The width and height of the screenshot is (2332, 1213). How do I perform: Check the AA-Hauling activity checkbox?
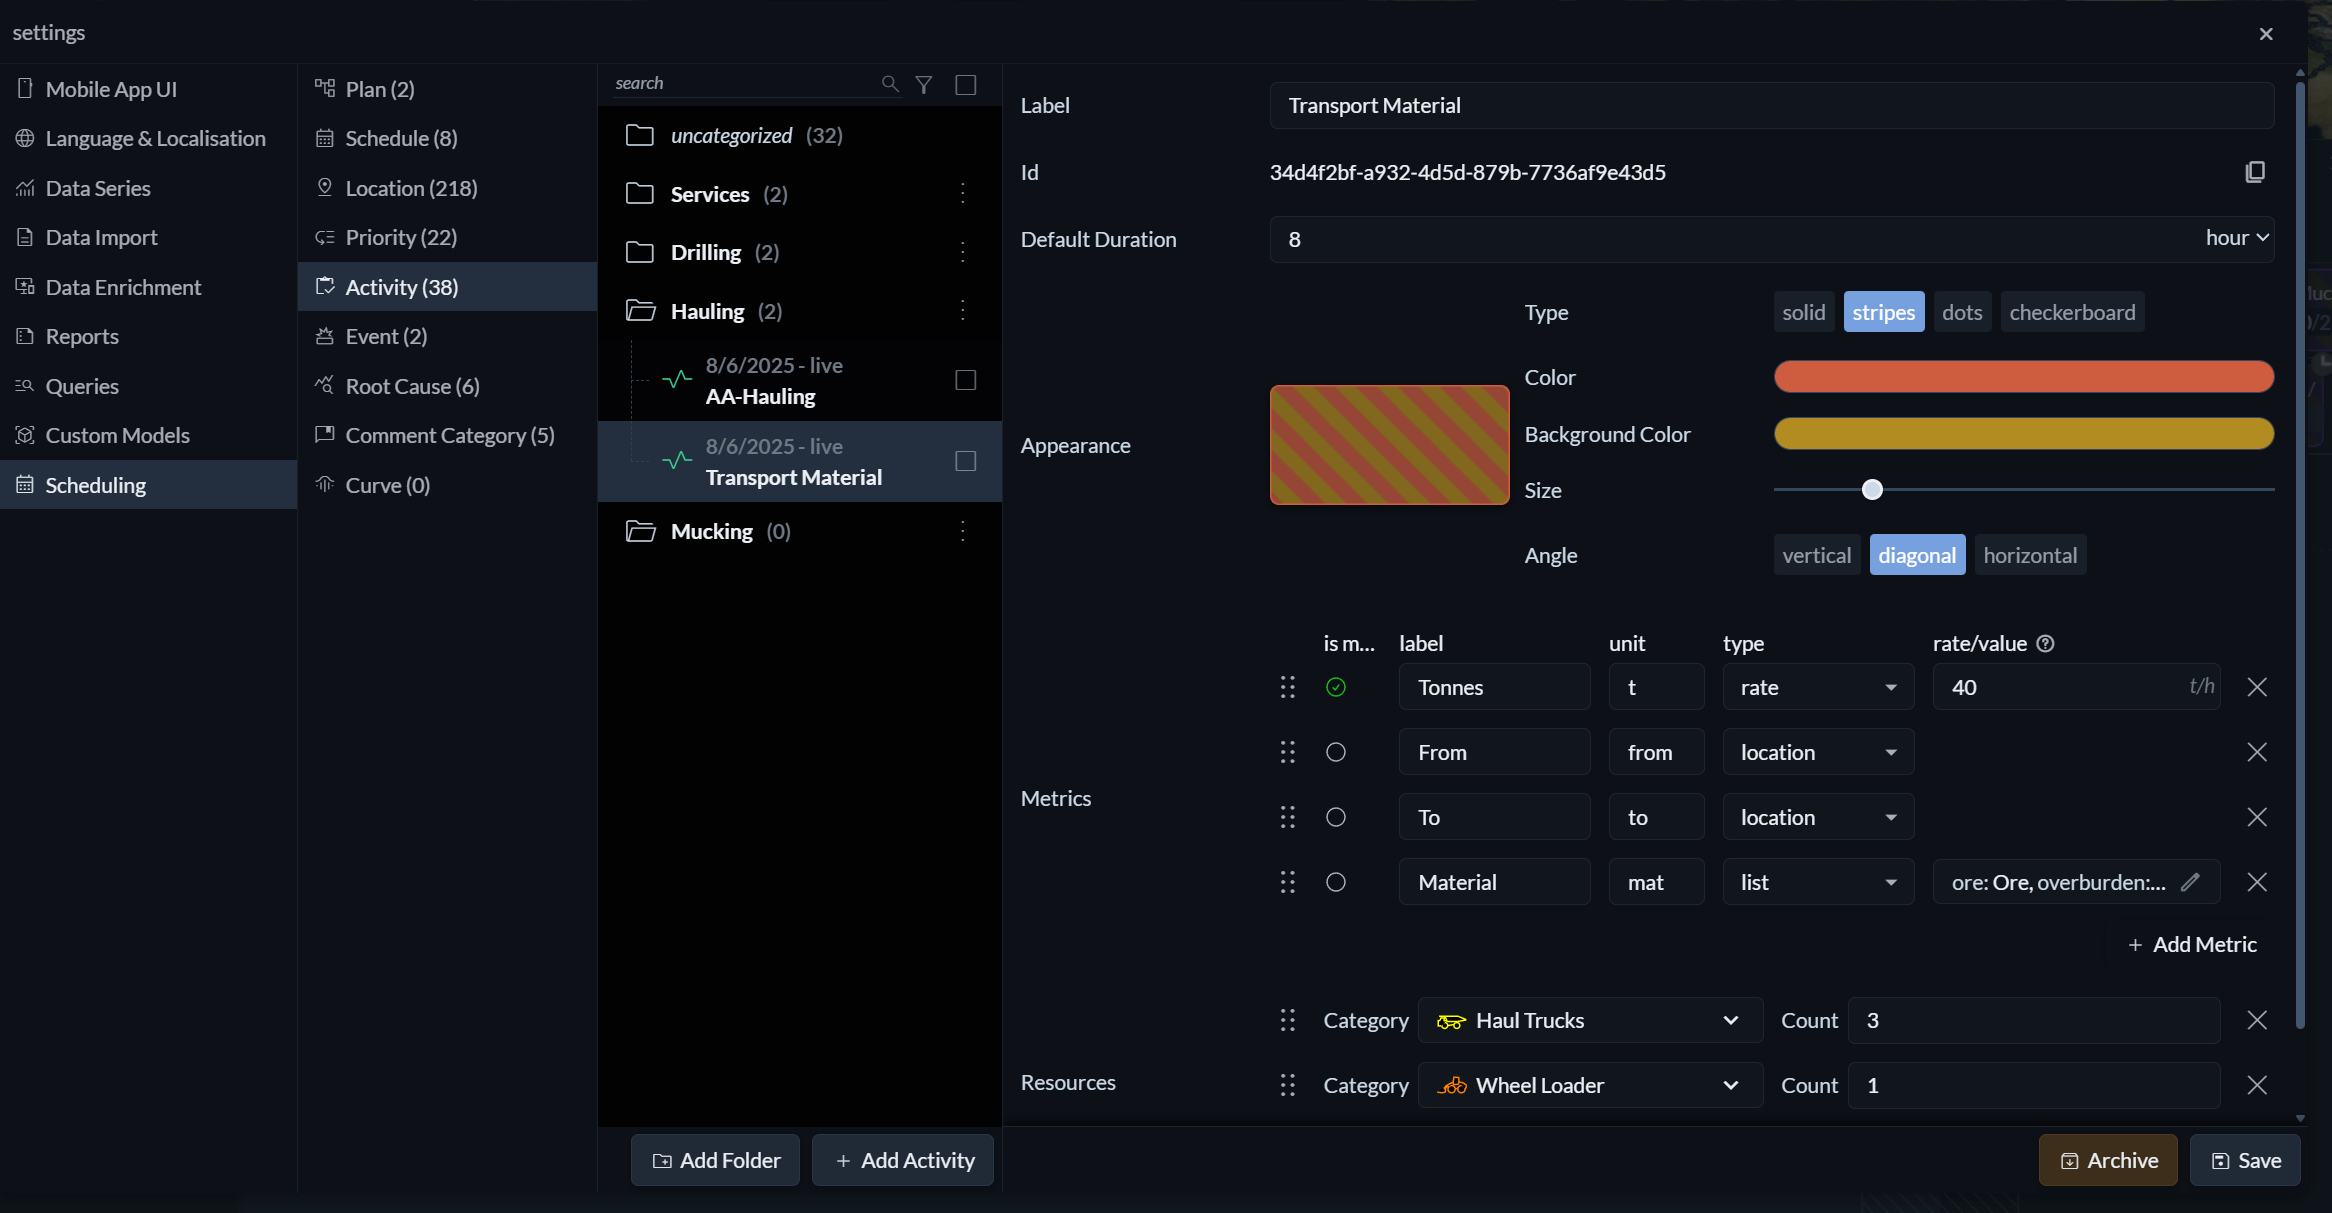click(x=966, y=380)
